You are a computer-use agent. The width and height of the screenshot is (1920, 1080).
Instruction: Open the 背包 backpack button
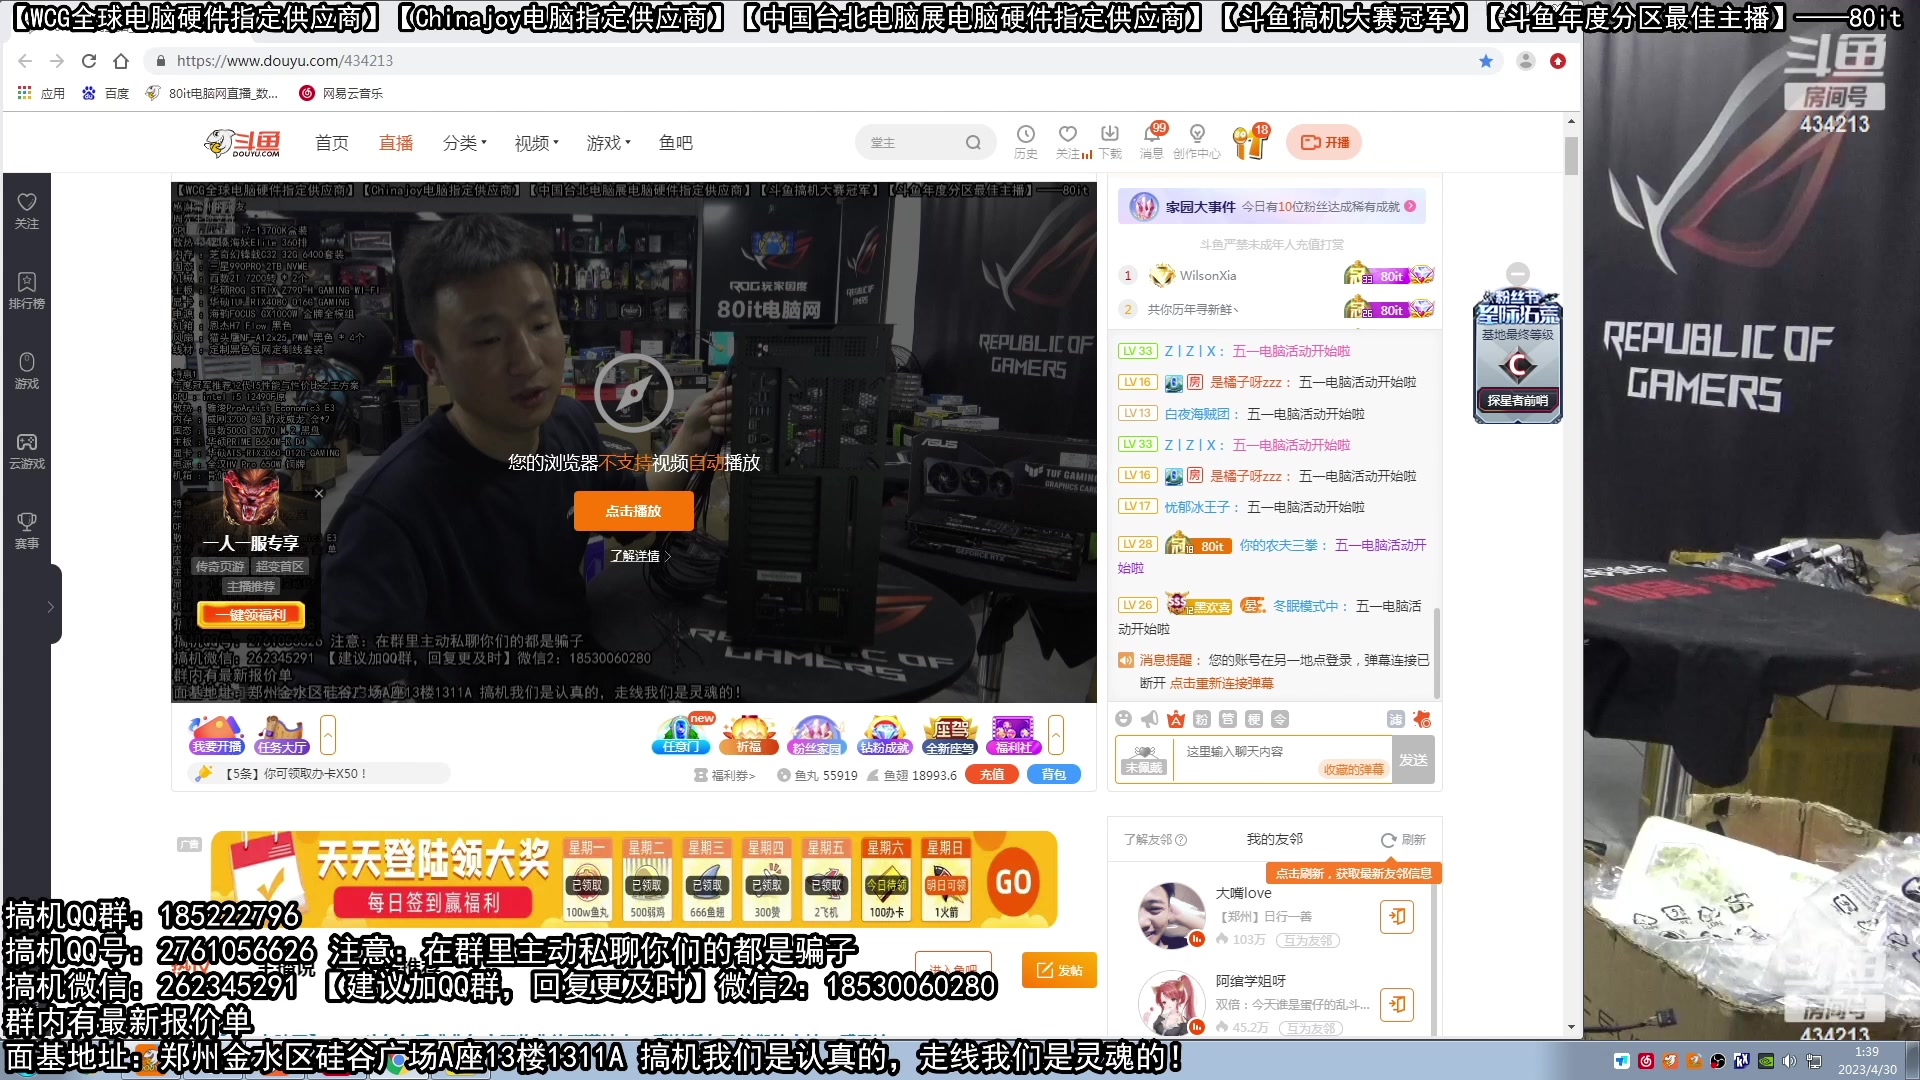[x=1054, y=775]
